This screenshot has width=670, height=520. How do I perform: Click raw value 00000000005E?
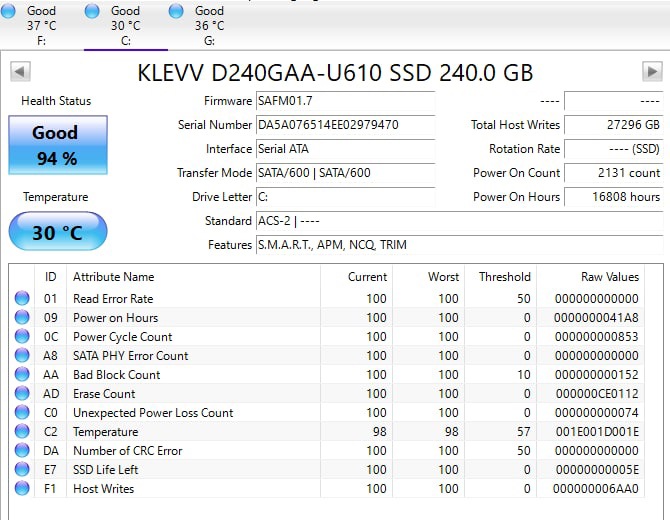coord(597,470)
